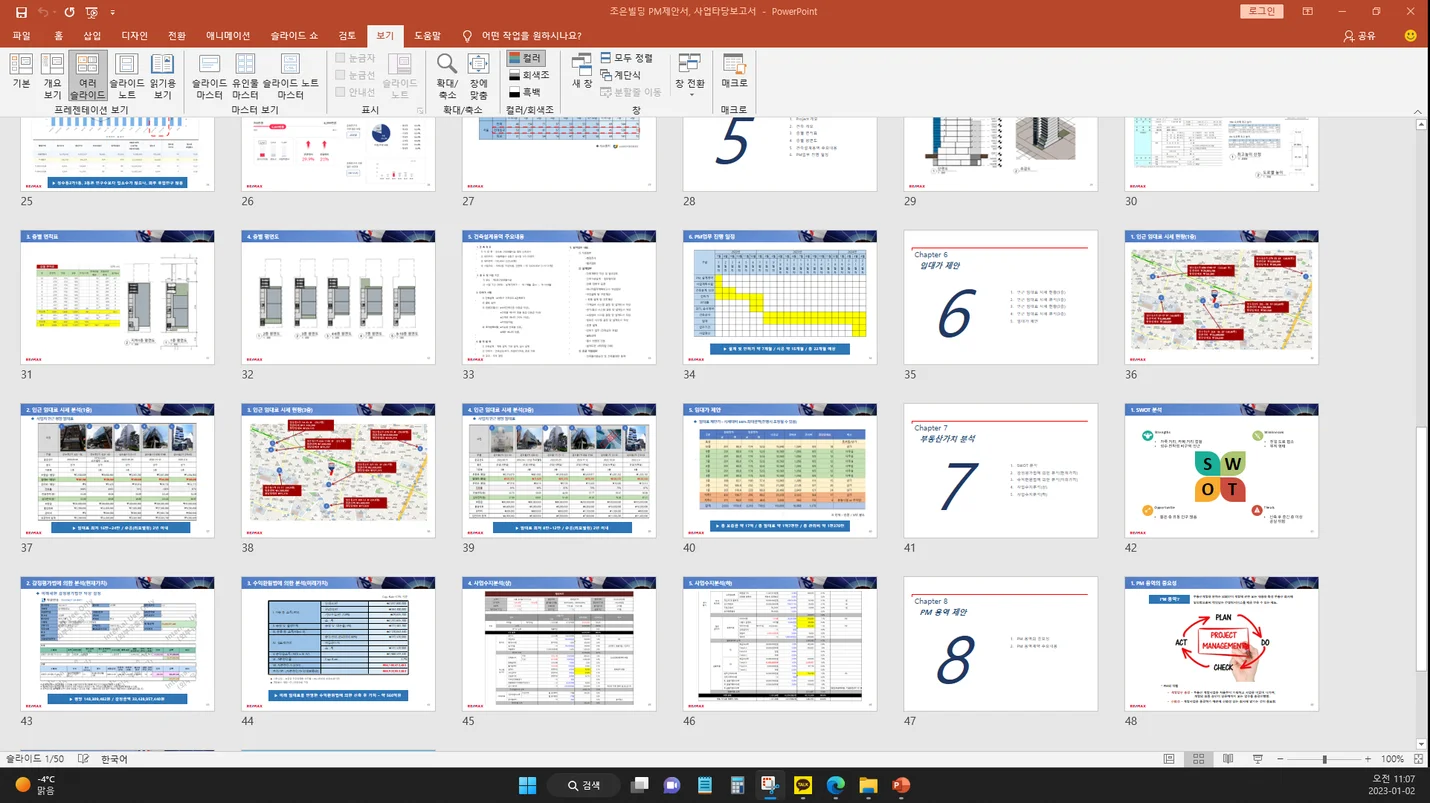
Task: Click the Save icon in quick access toolbar
Action: point(21,12)
